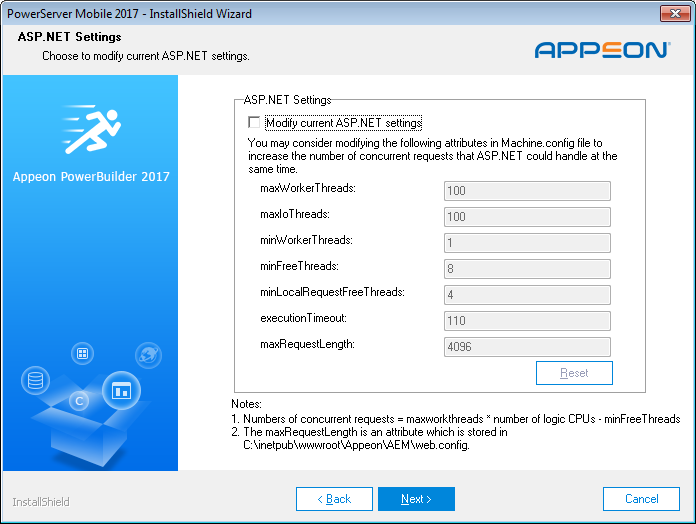
Task: Click the grid icon in the sidebar
Action: 83,354
